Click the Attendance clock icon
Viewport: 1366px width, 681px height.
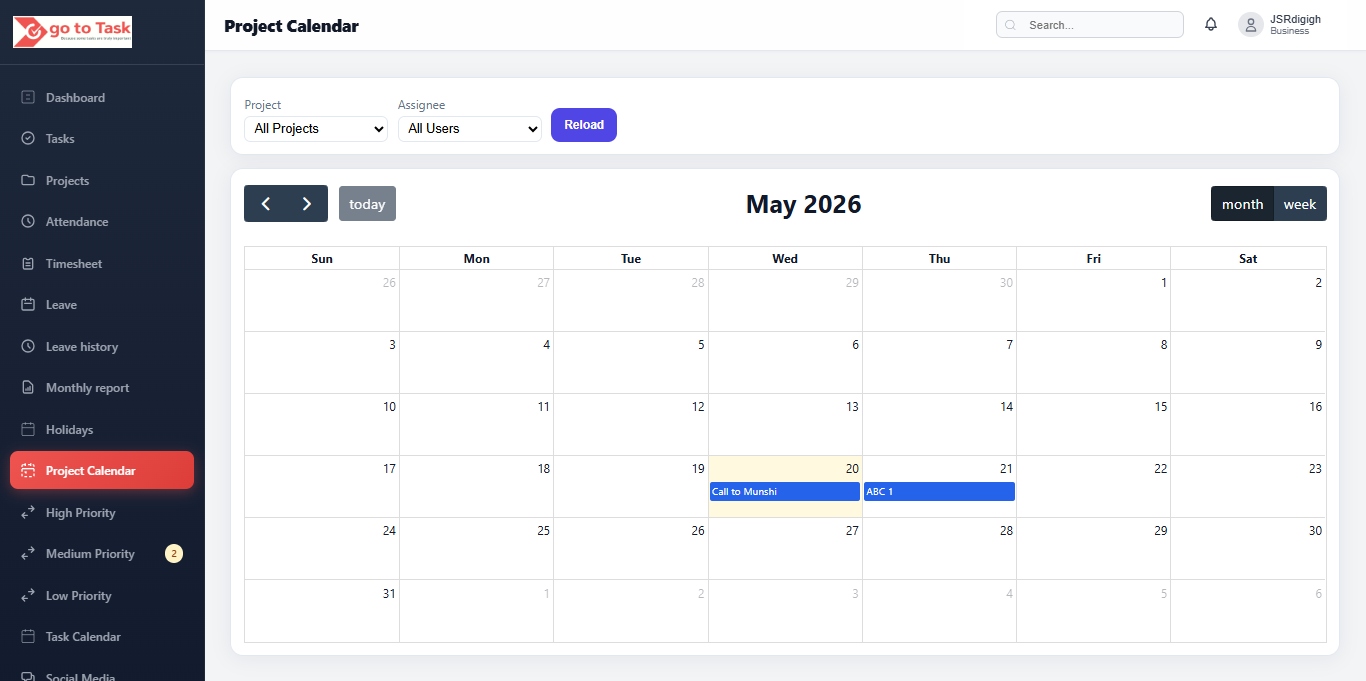tap(28, 222)
